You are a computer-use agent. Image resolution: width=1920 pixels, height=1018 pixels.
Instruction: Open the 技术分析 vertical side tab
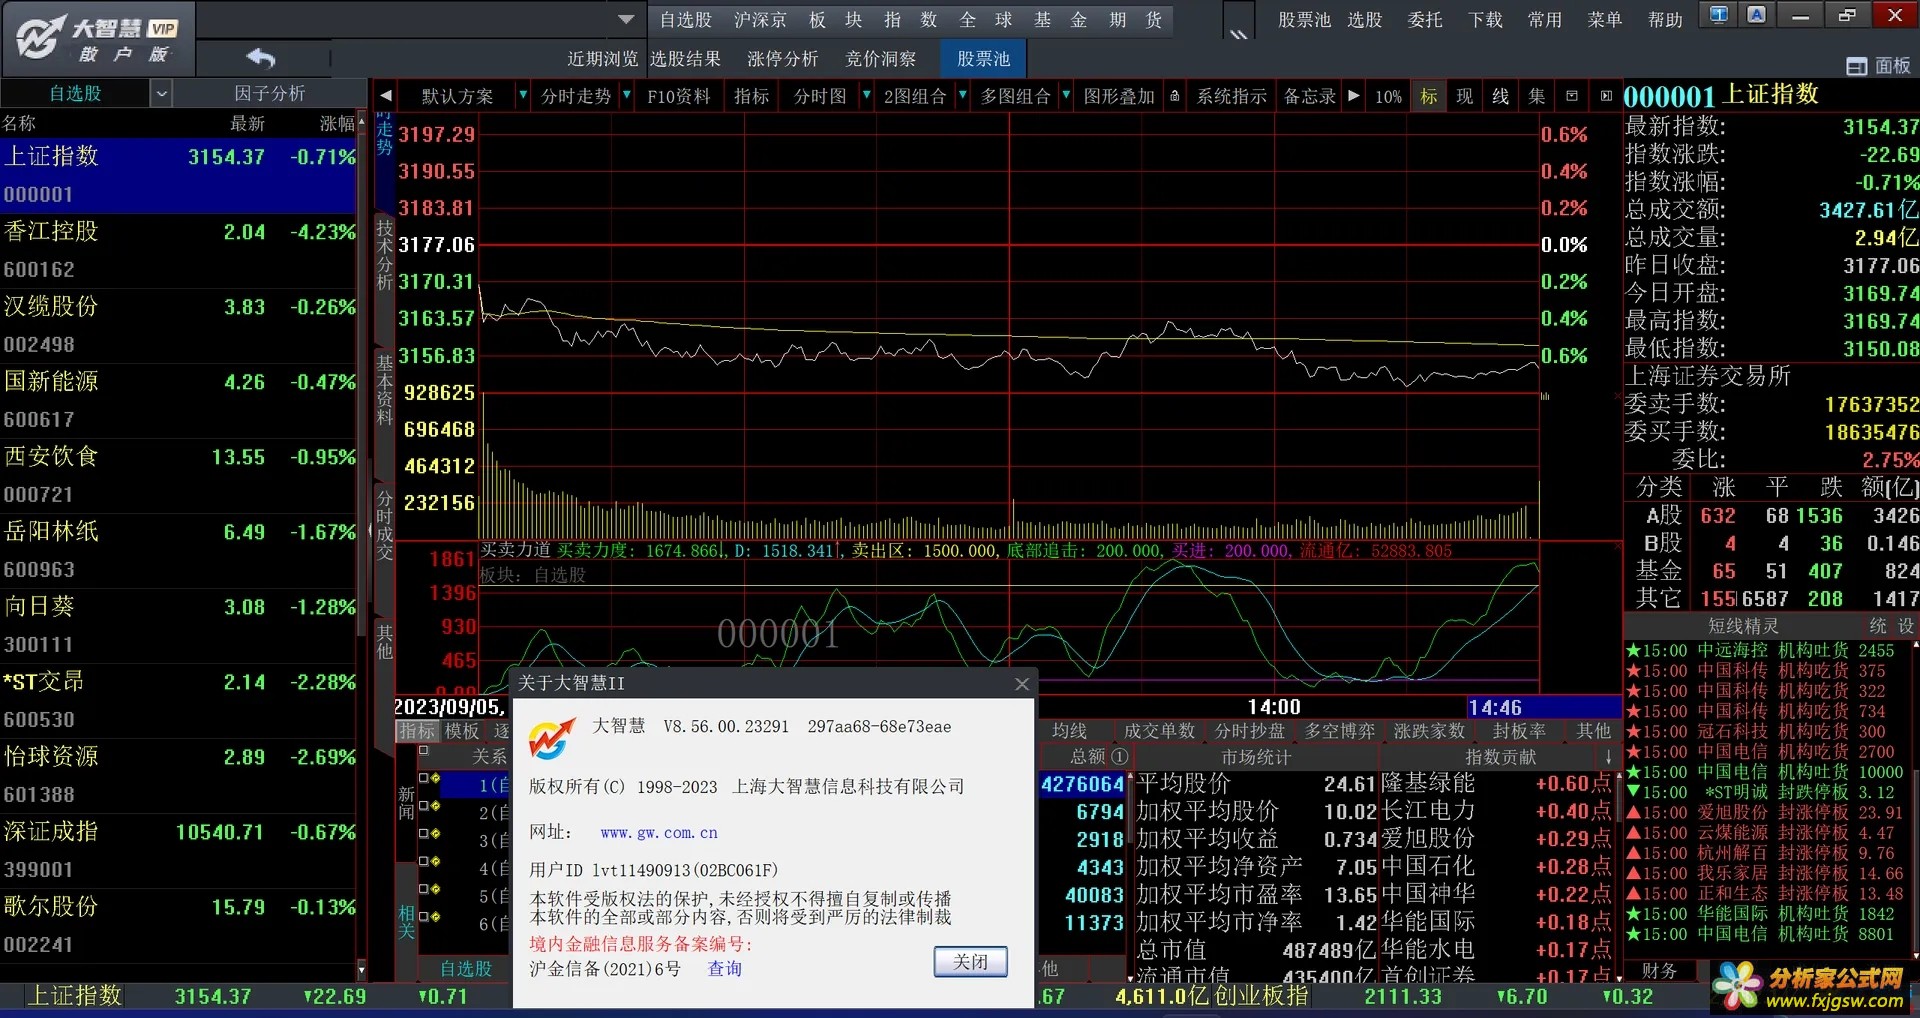pos(384,254)
